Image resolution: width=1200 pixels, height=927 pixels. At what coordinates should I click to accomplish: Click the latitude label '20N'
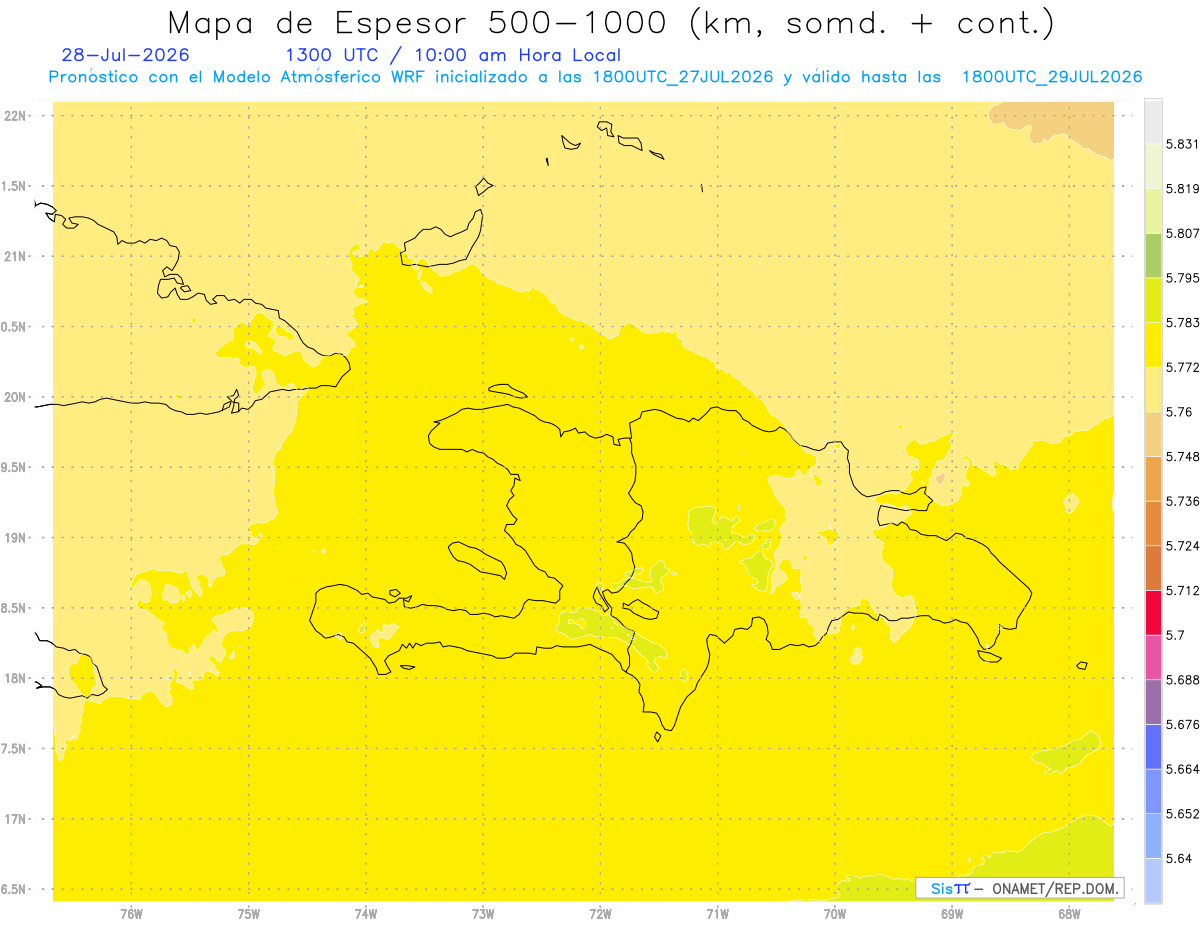[x=16, y=397]
